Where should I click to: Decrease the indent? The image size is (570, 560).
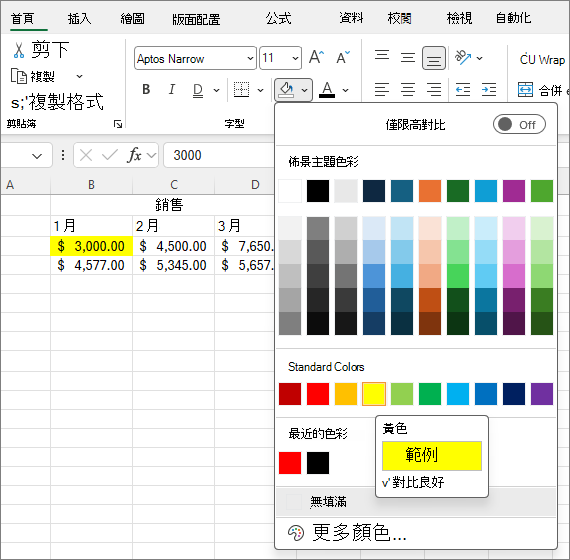click(x=463, y=89)
